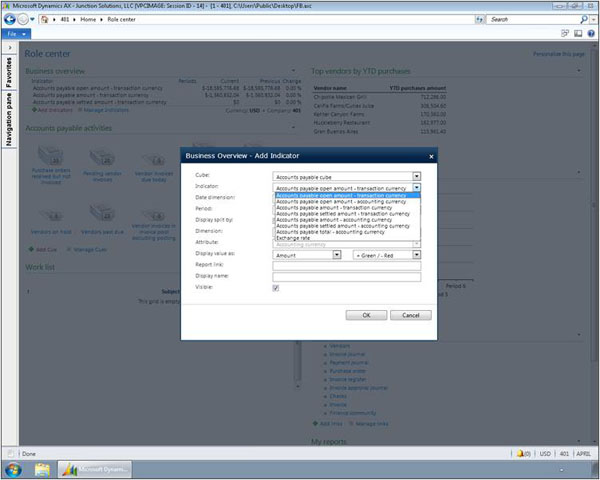Image resolution: width=600 pixels, height=480 pixels.
Task: Click the Microsoft Dynamics taskbar button
Action: point(98,469)
